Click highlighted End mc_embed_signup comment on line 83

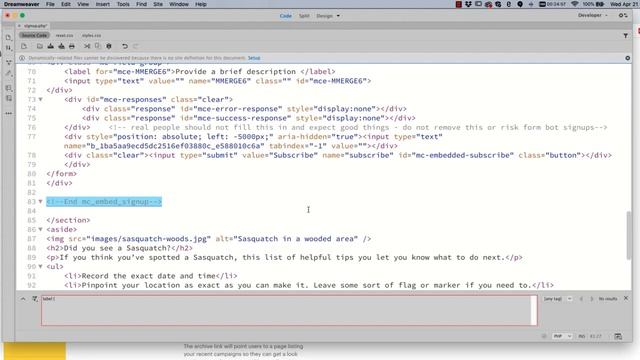(104, 202)
